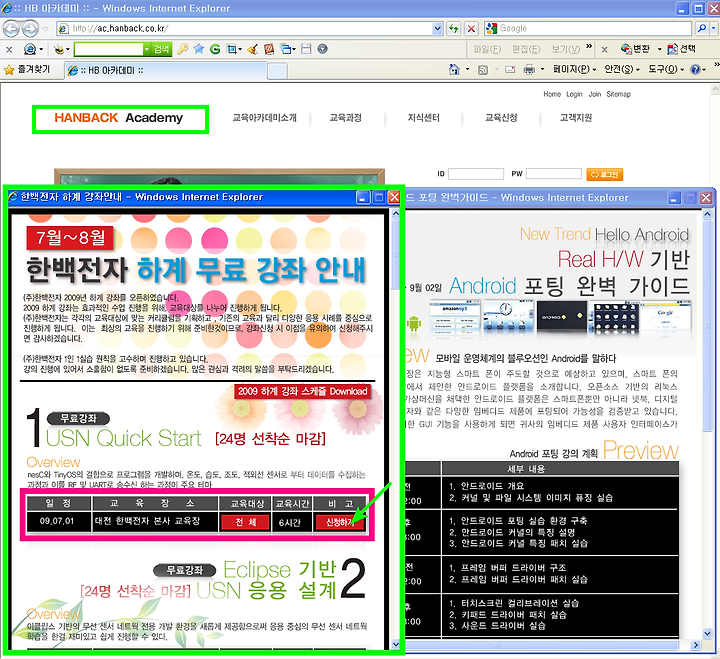Open the 변환 dropdown arrow

pyautogui.click(x=659, y=49)
